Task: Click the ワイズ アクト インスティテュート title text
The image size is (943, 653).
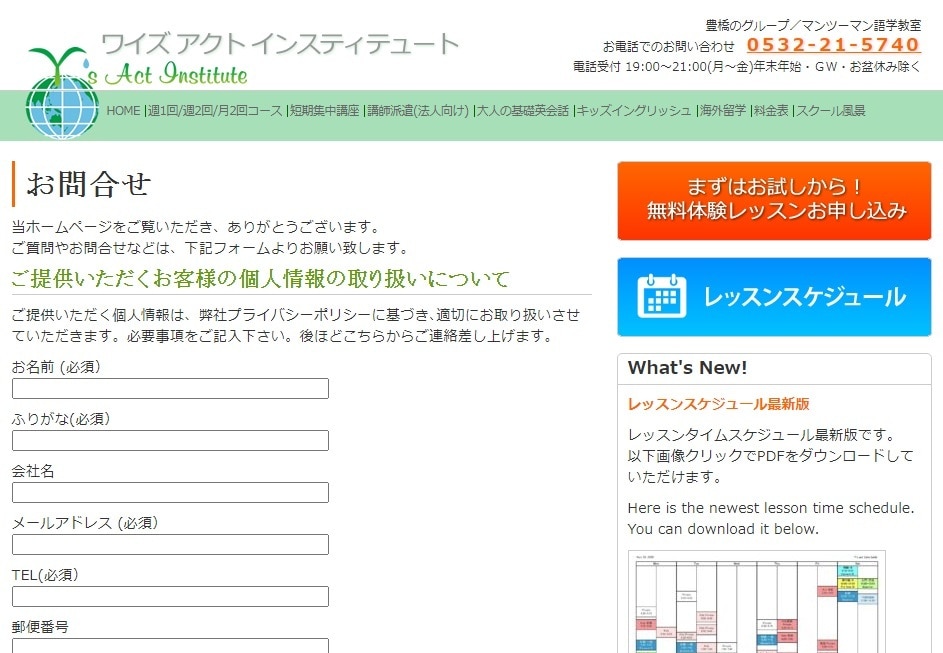Action: tap(280, 44)
